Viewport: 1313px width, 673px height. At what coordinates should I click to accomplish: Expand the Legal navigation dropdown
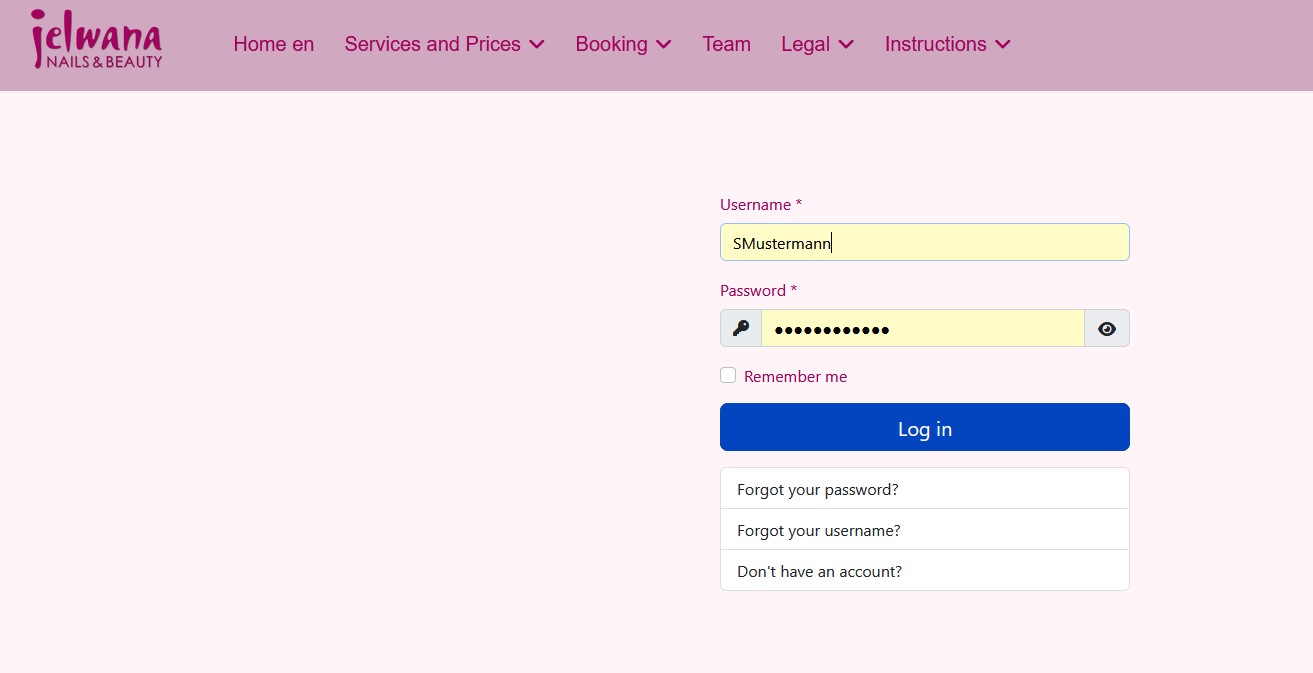pos(806,44)
